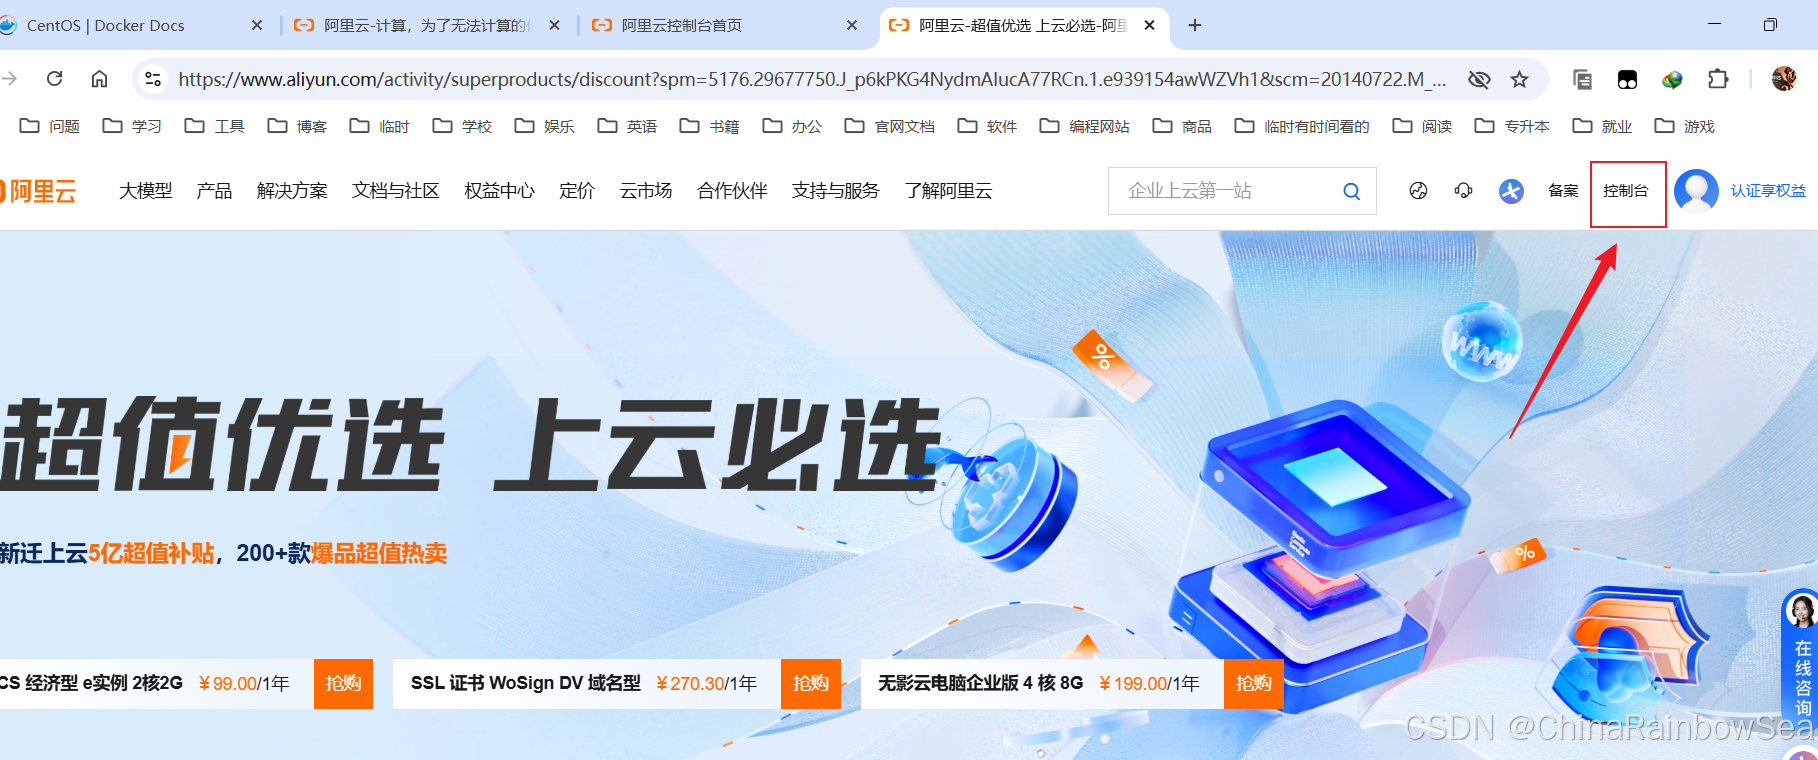
Task: Open the 权益中心 navigation item
Action: coord(499,191)
